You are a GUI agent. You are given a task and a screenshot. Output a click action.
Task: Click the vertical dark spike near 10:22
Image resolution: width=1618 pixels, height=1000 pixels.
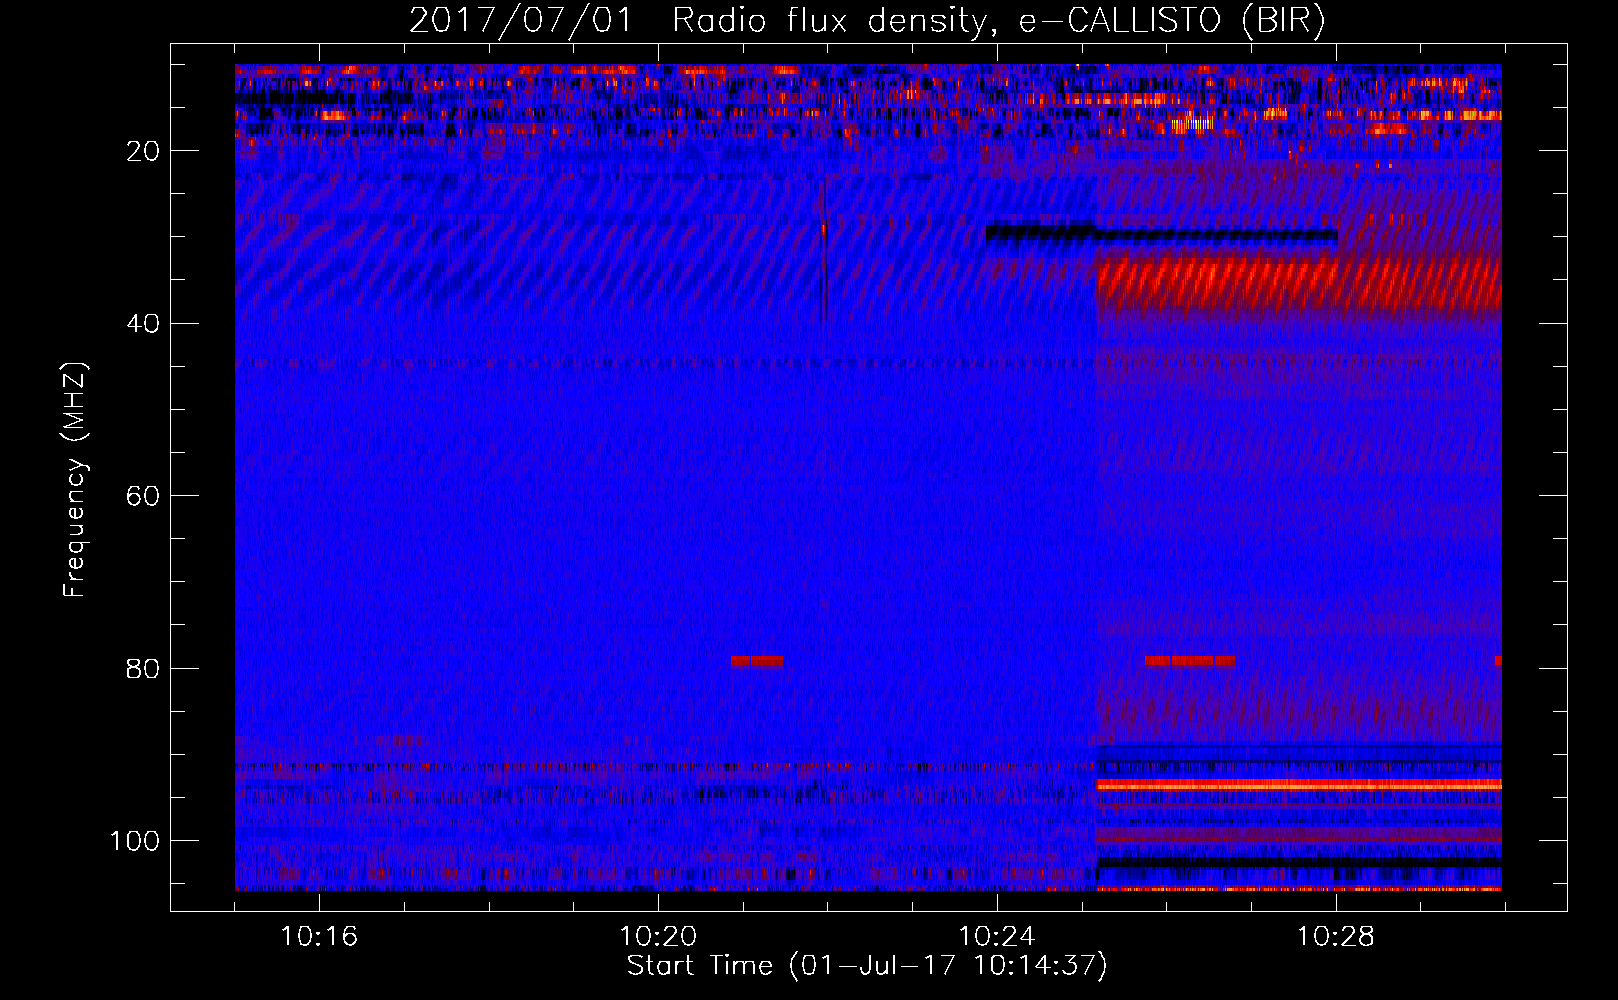(x=824, y=250)
